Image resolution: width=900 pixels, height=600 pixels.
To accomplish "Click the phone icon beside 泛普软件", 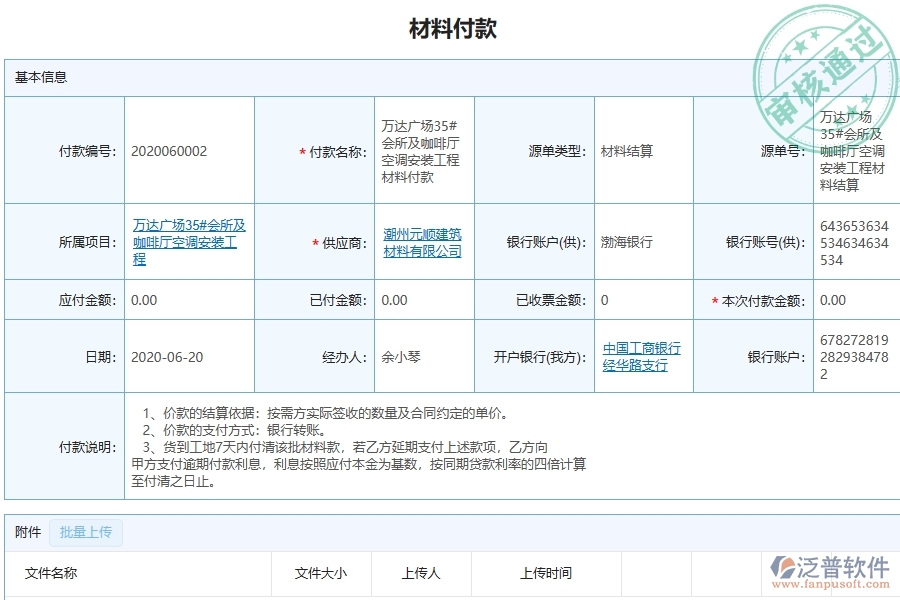I will pyautogui.click(x=785, y=567).
